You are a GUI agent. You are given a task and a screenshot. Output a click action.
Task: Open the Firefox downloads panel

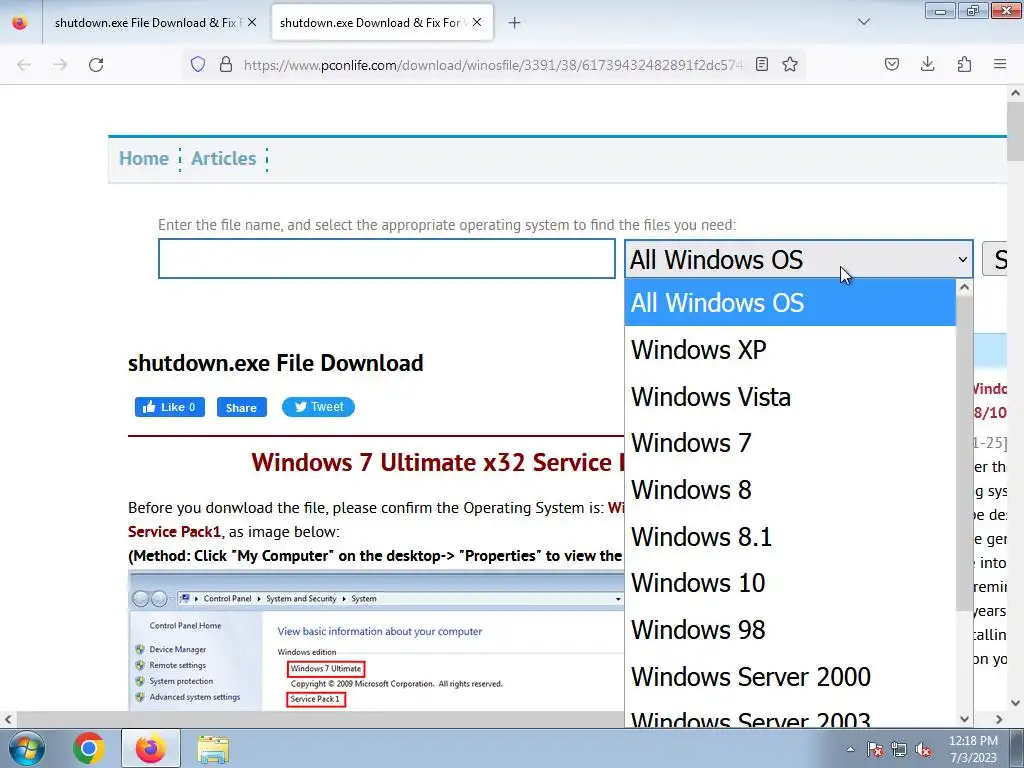pos(927,64)
